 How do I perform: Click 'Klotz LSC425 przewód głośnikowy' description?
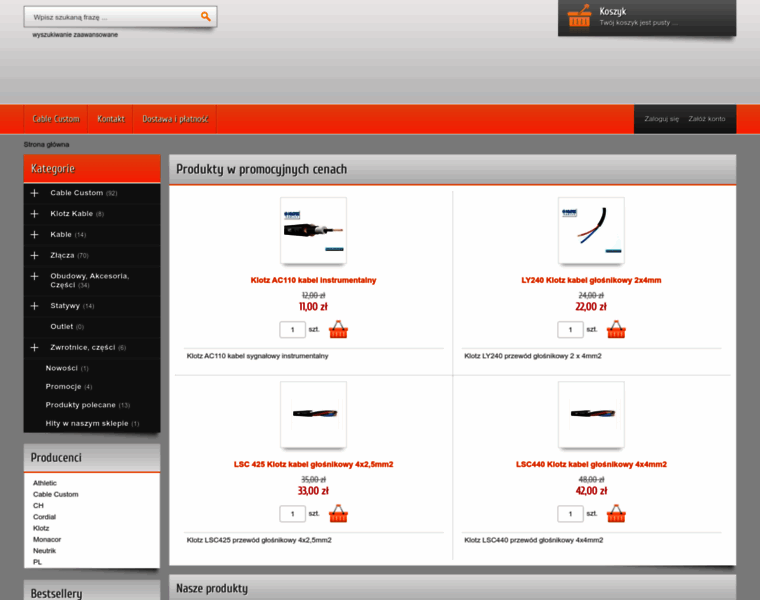point(259,540)
